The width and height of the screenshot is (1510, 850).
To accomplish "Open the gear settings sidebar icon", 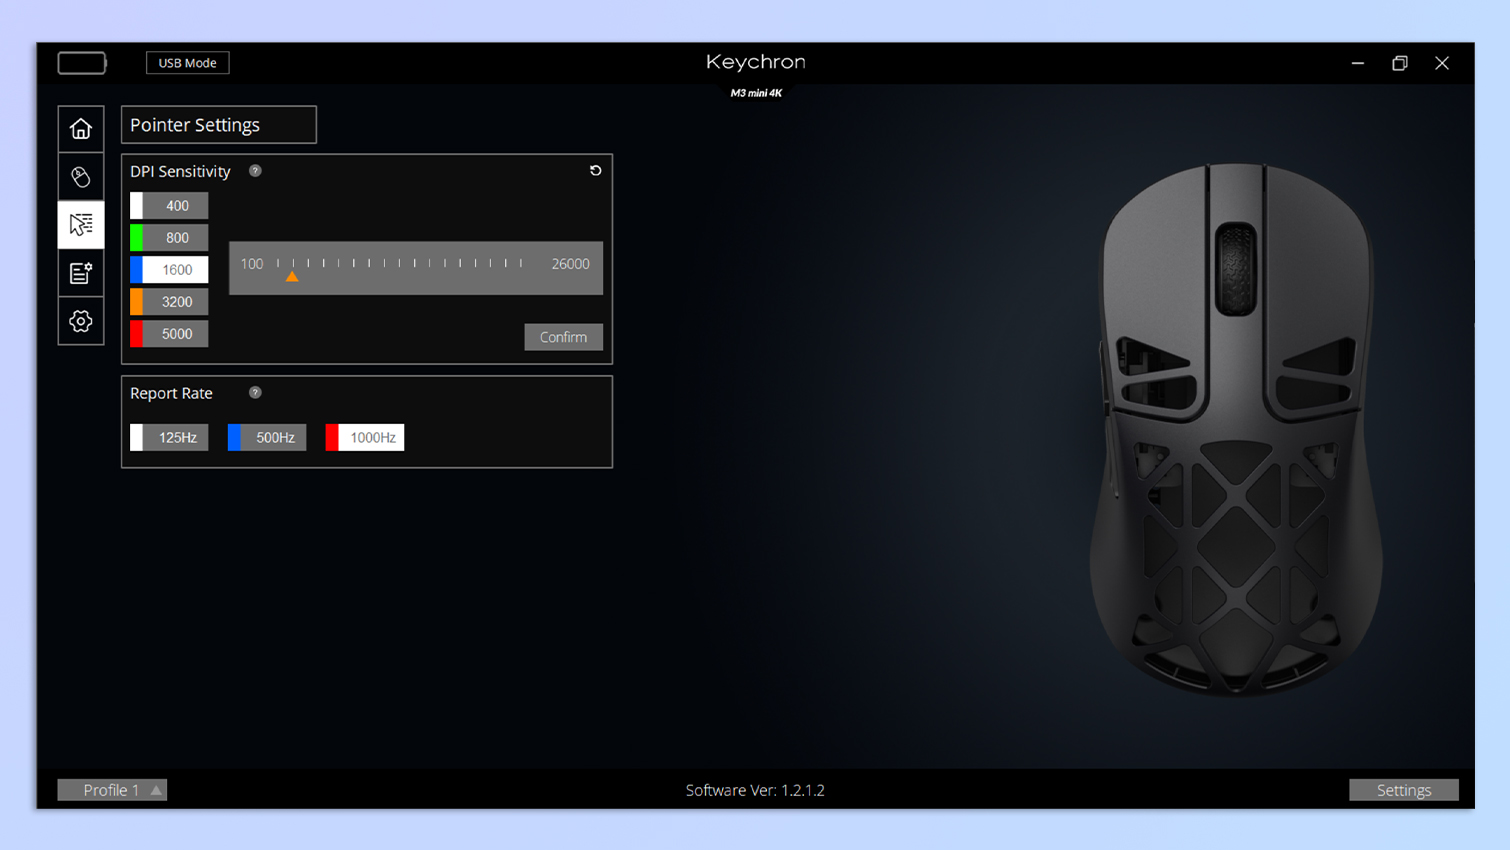I will [x=81, y=321].
